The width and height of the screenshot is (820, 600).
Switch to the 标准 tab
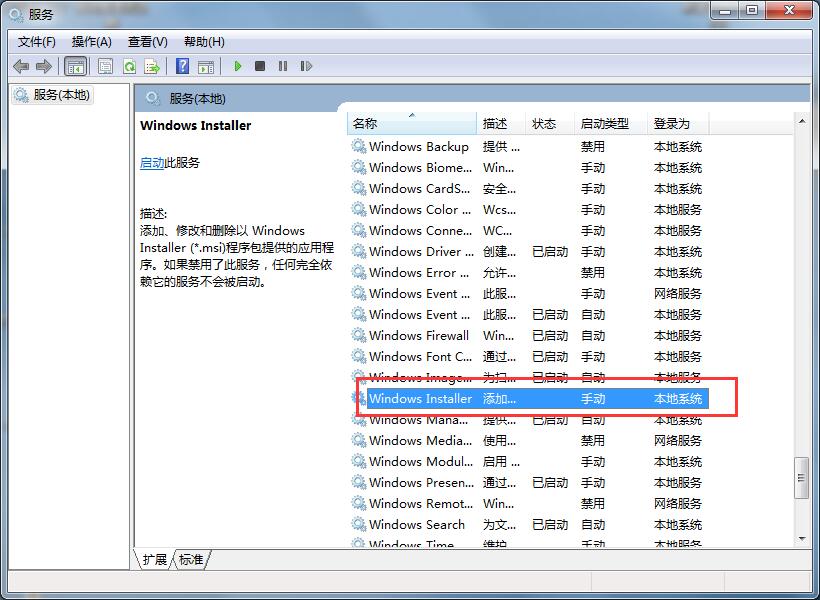pos(189,560)
